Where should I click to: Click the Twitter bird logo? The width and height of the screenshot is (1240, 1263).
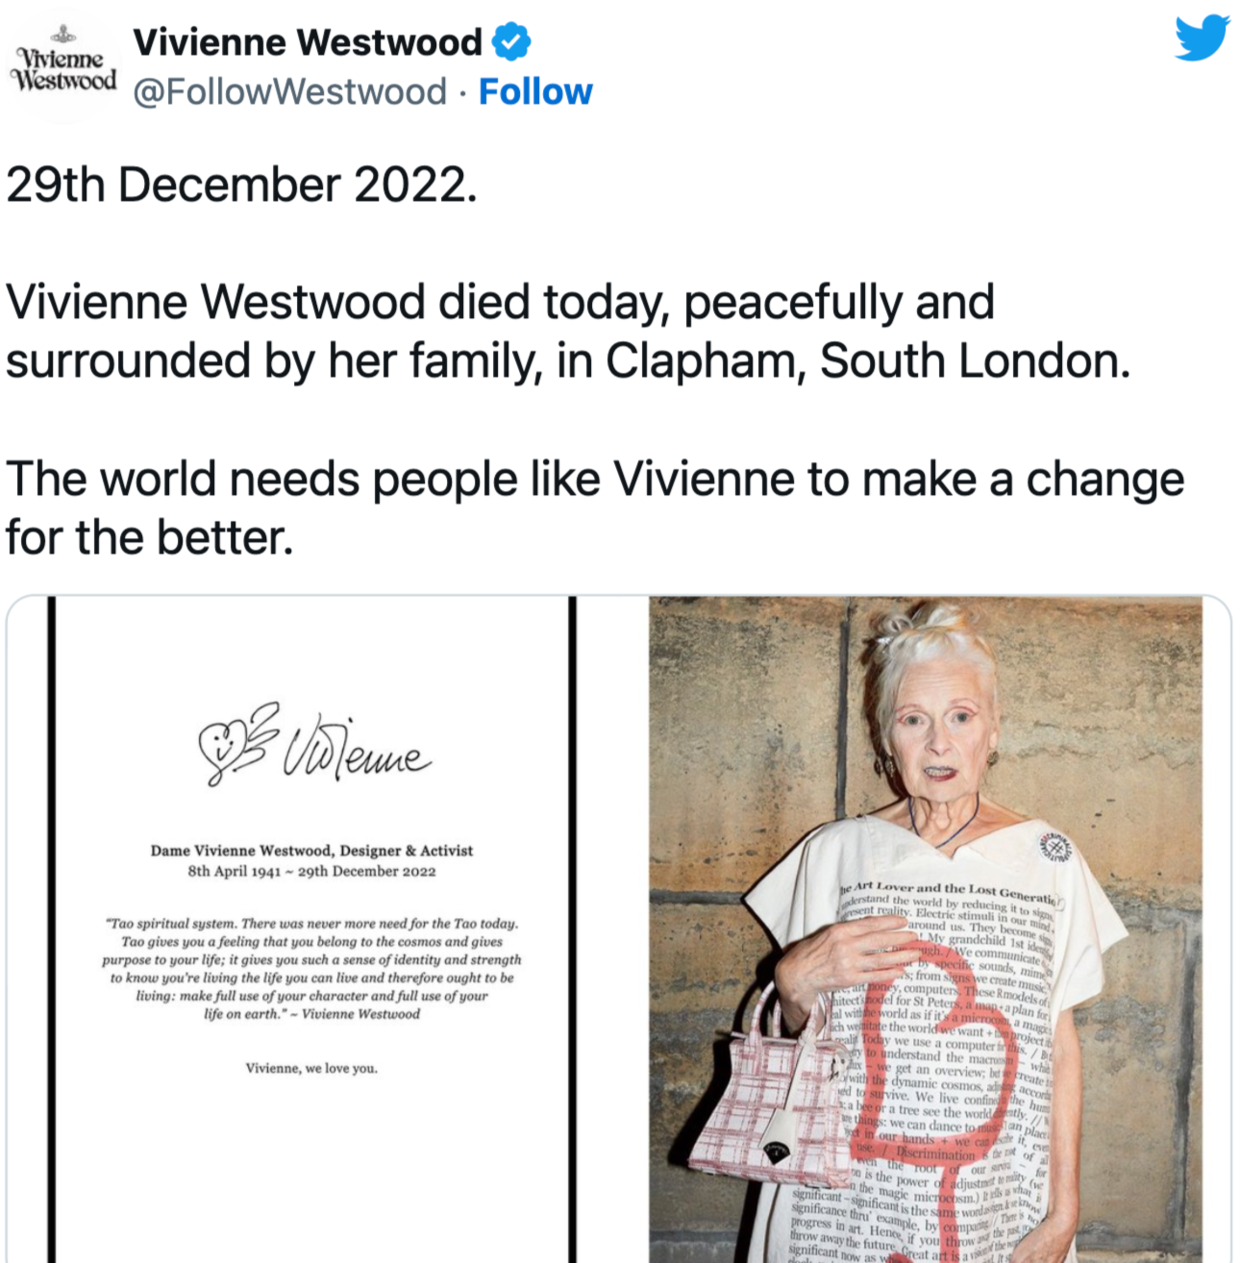click(x=1202, y=38)
